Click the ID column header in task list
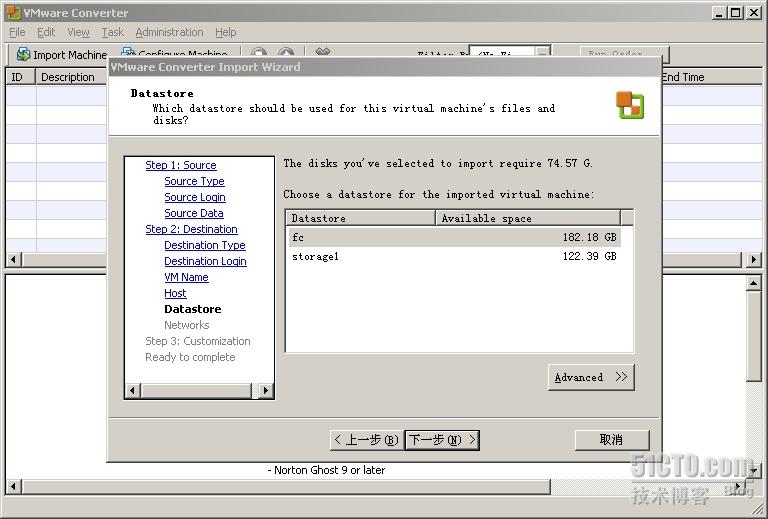 point(21,77)
